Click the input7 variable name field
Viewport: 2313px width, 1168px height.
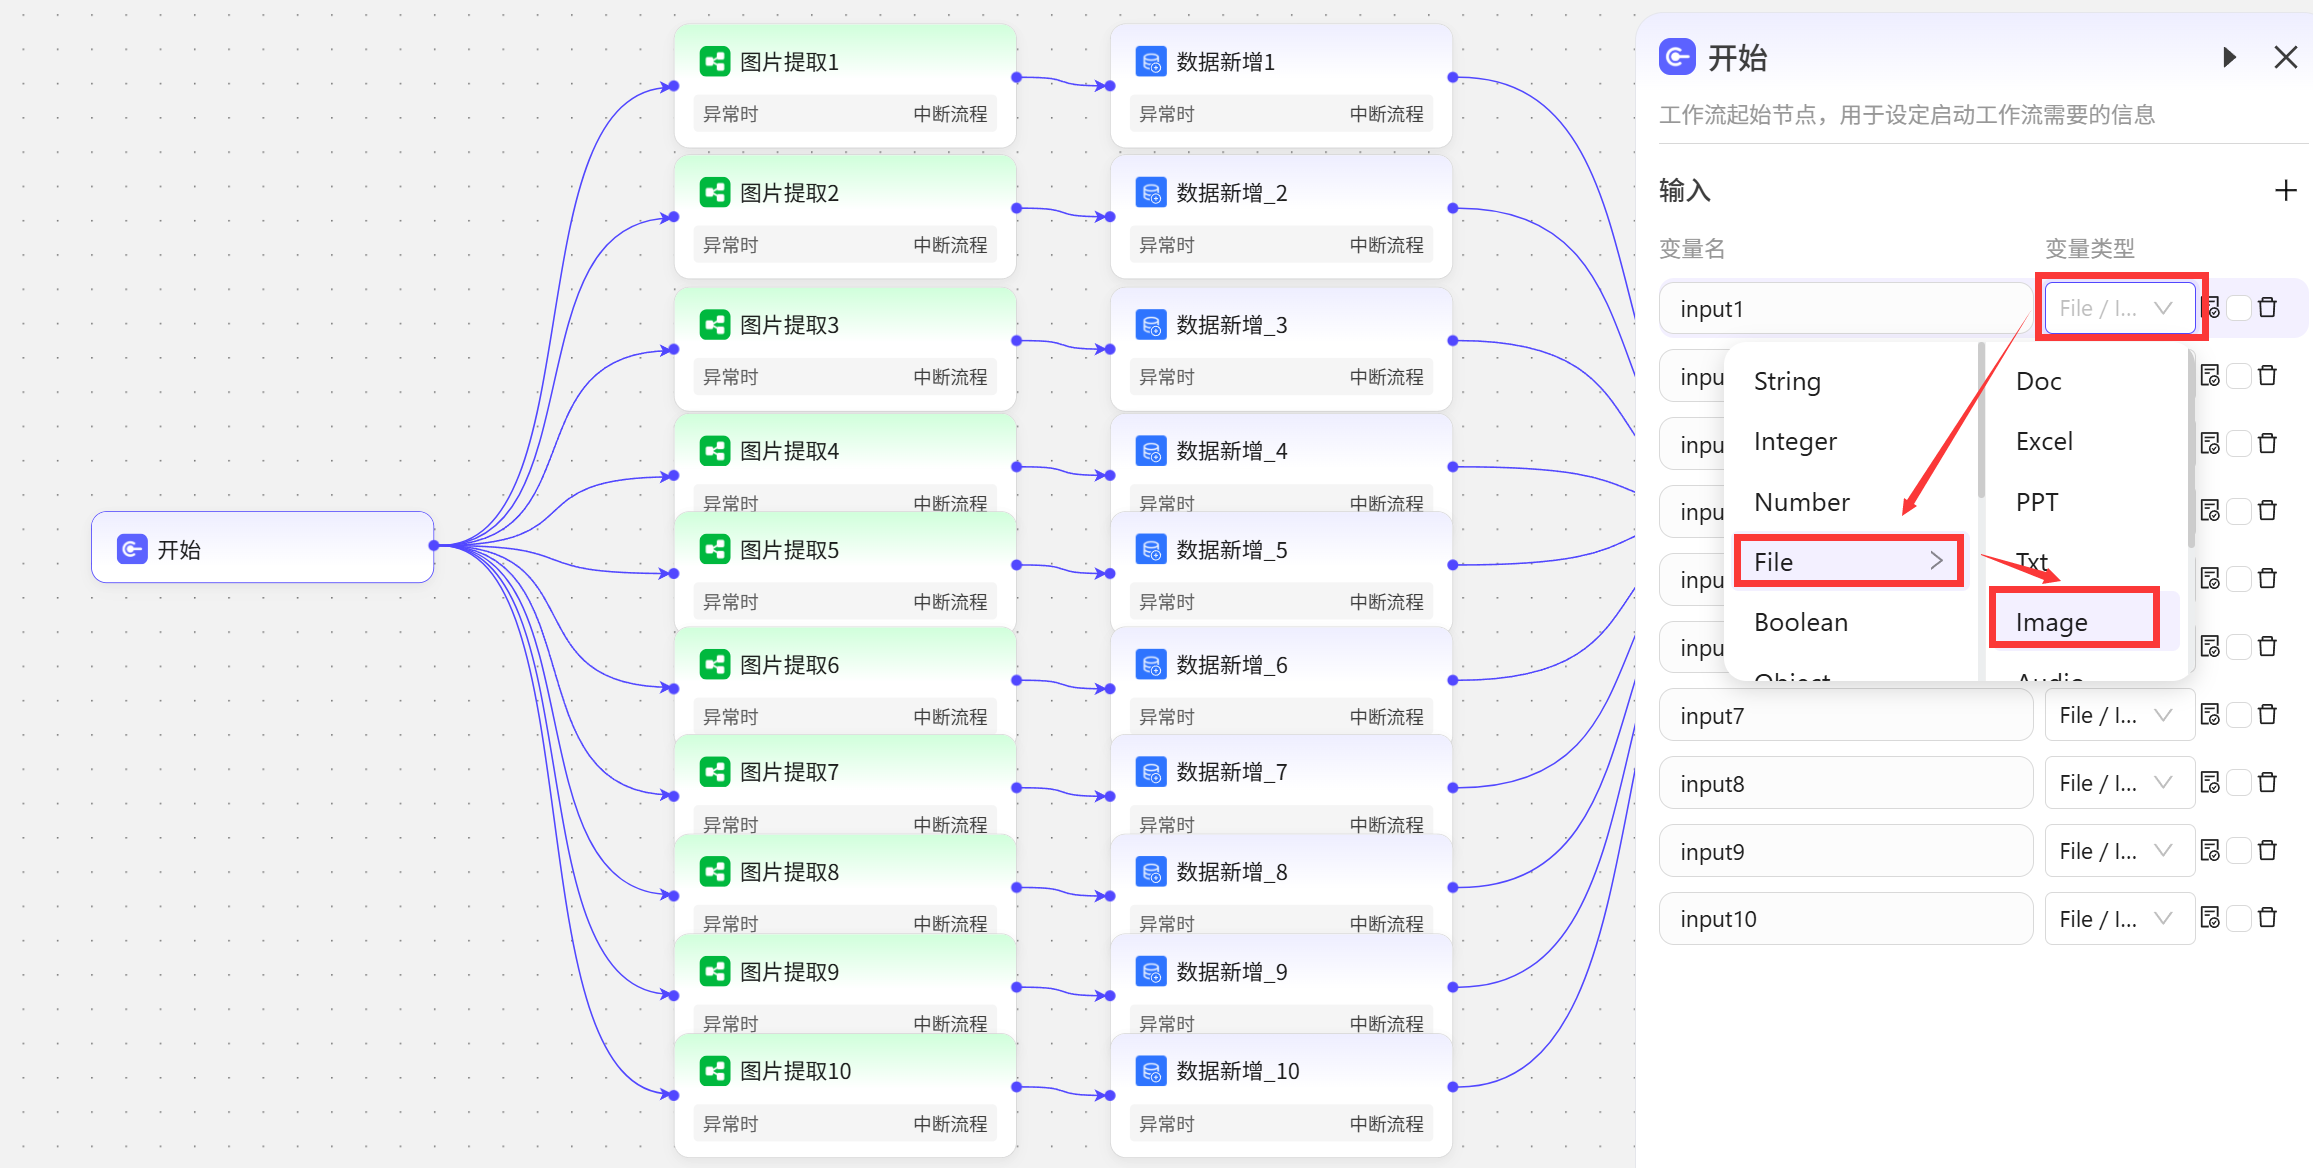pos(1844,716)
